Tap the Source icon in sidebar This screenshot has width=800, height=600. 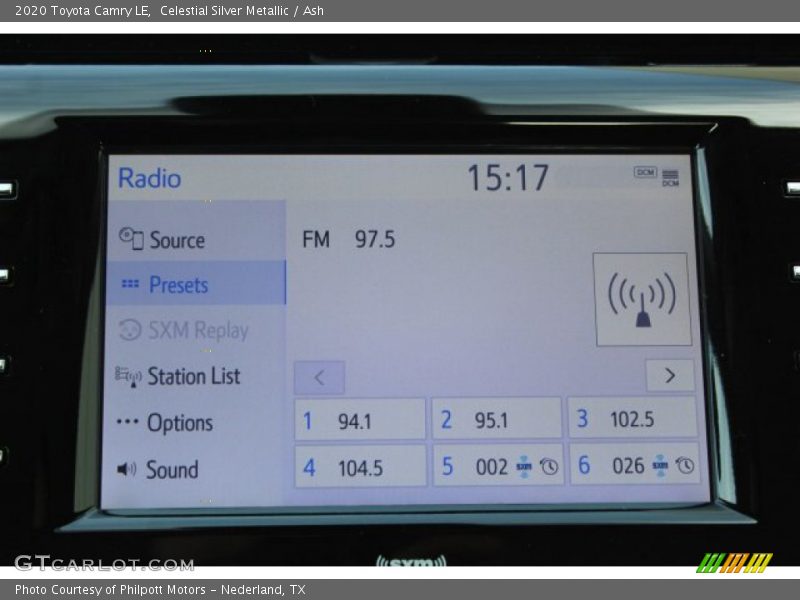(131, 238)
